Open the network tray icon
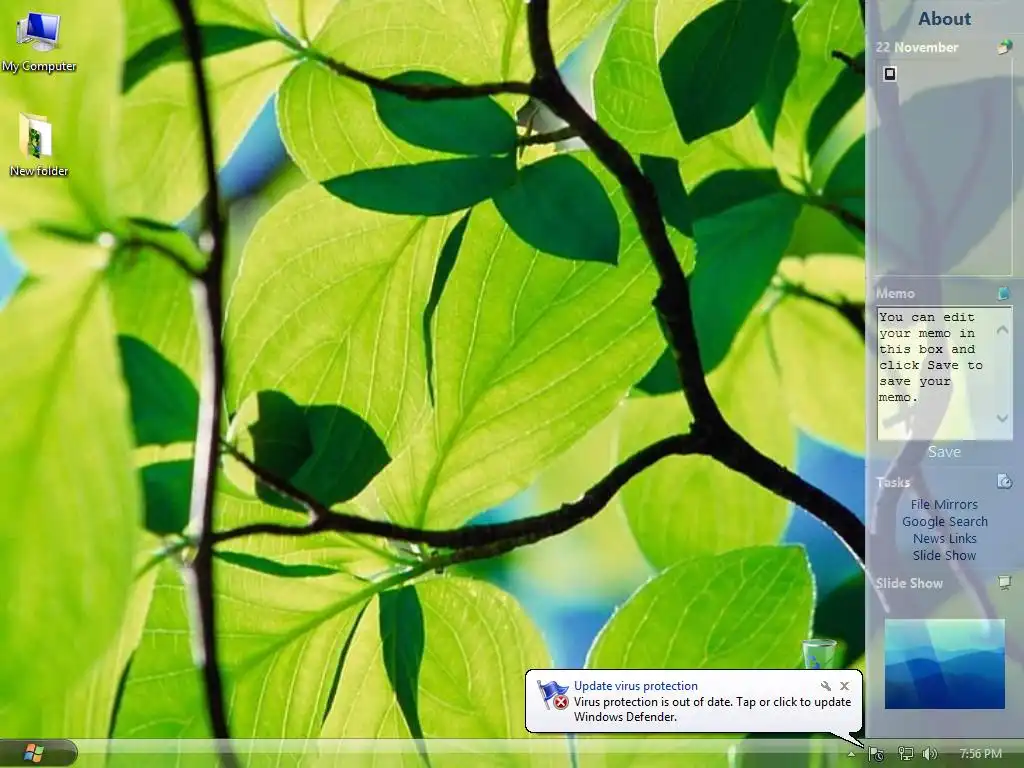 [x=905, y=754]
